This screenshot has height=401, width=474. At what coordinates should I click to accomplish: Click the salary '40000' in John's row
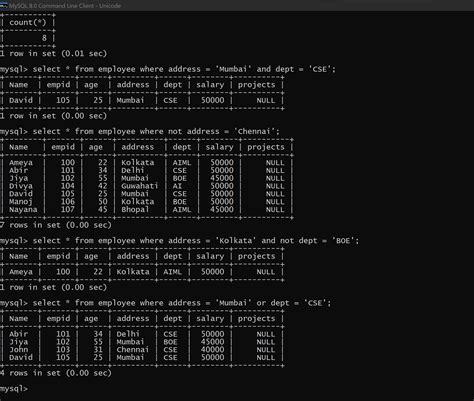213,350
